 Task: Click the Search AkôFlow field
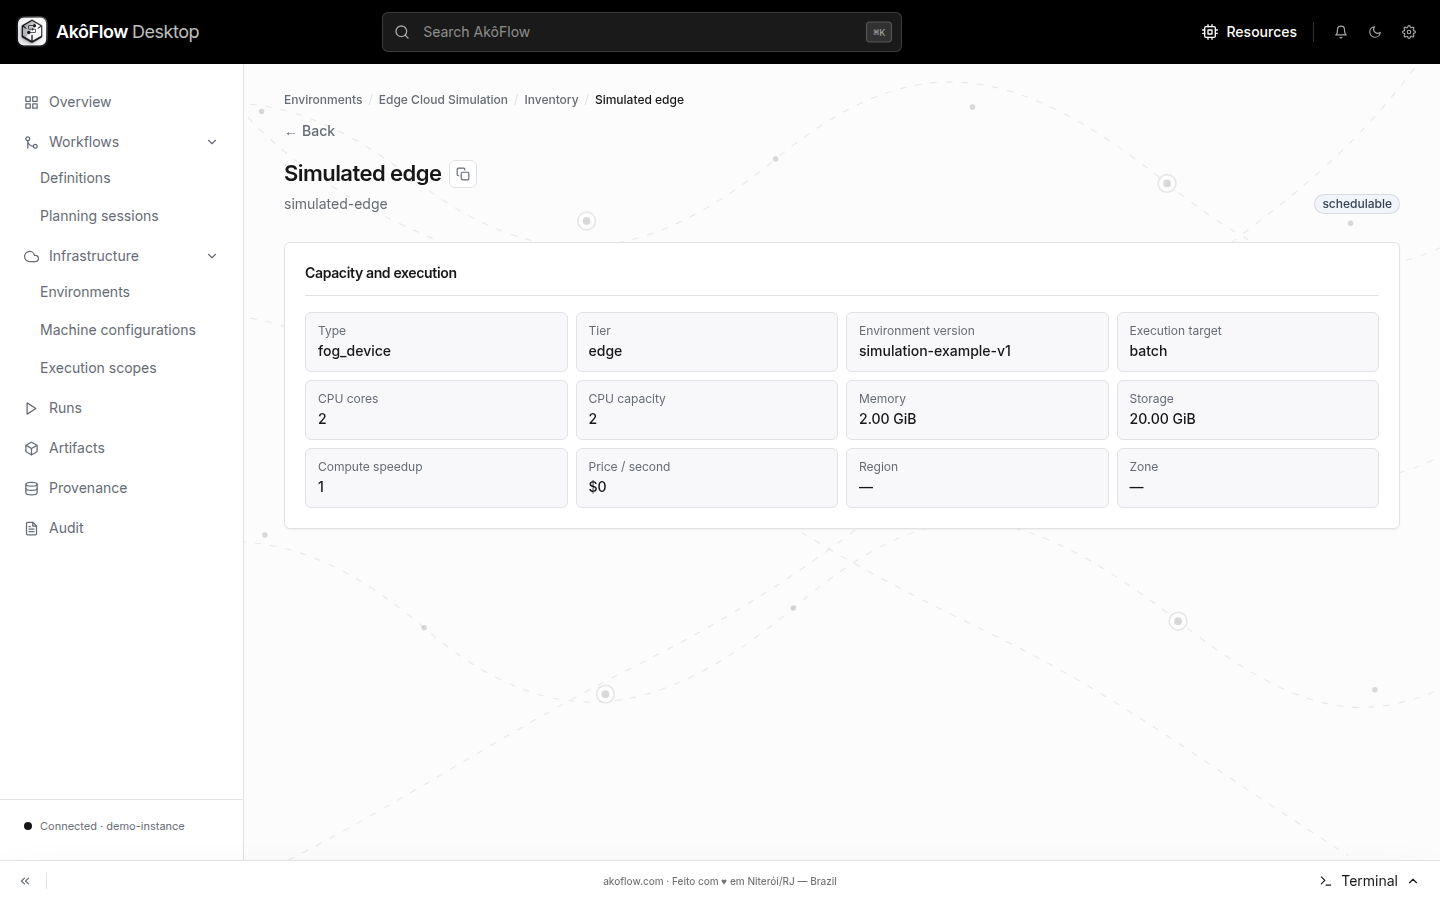pyautogui.click(x=642, y=32)
